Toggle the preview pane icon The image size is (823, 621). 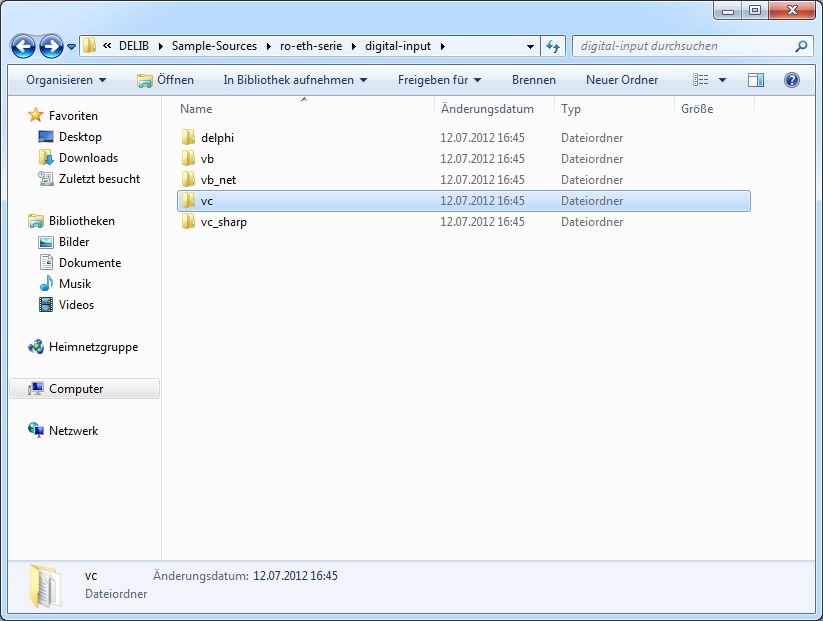click(756, 80)
